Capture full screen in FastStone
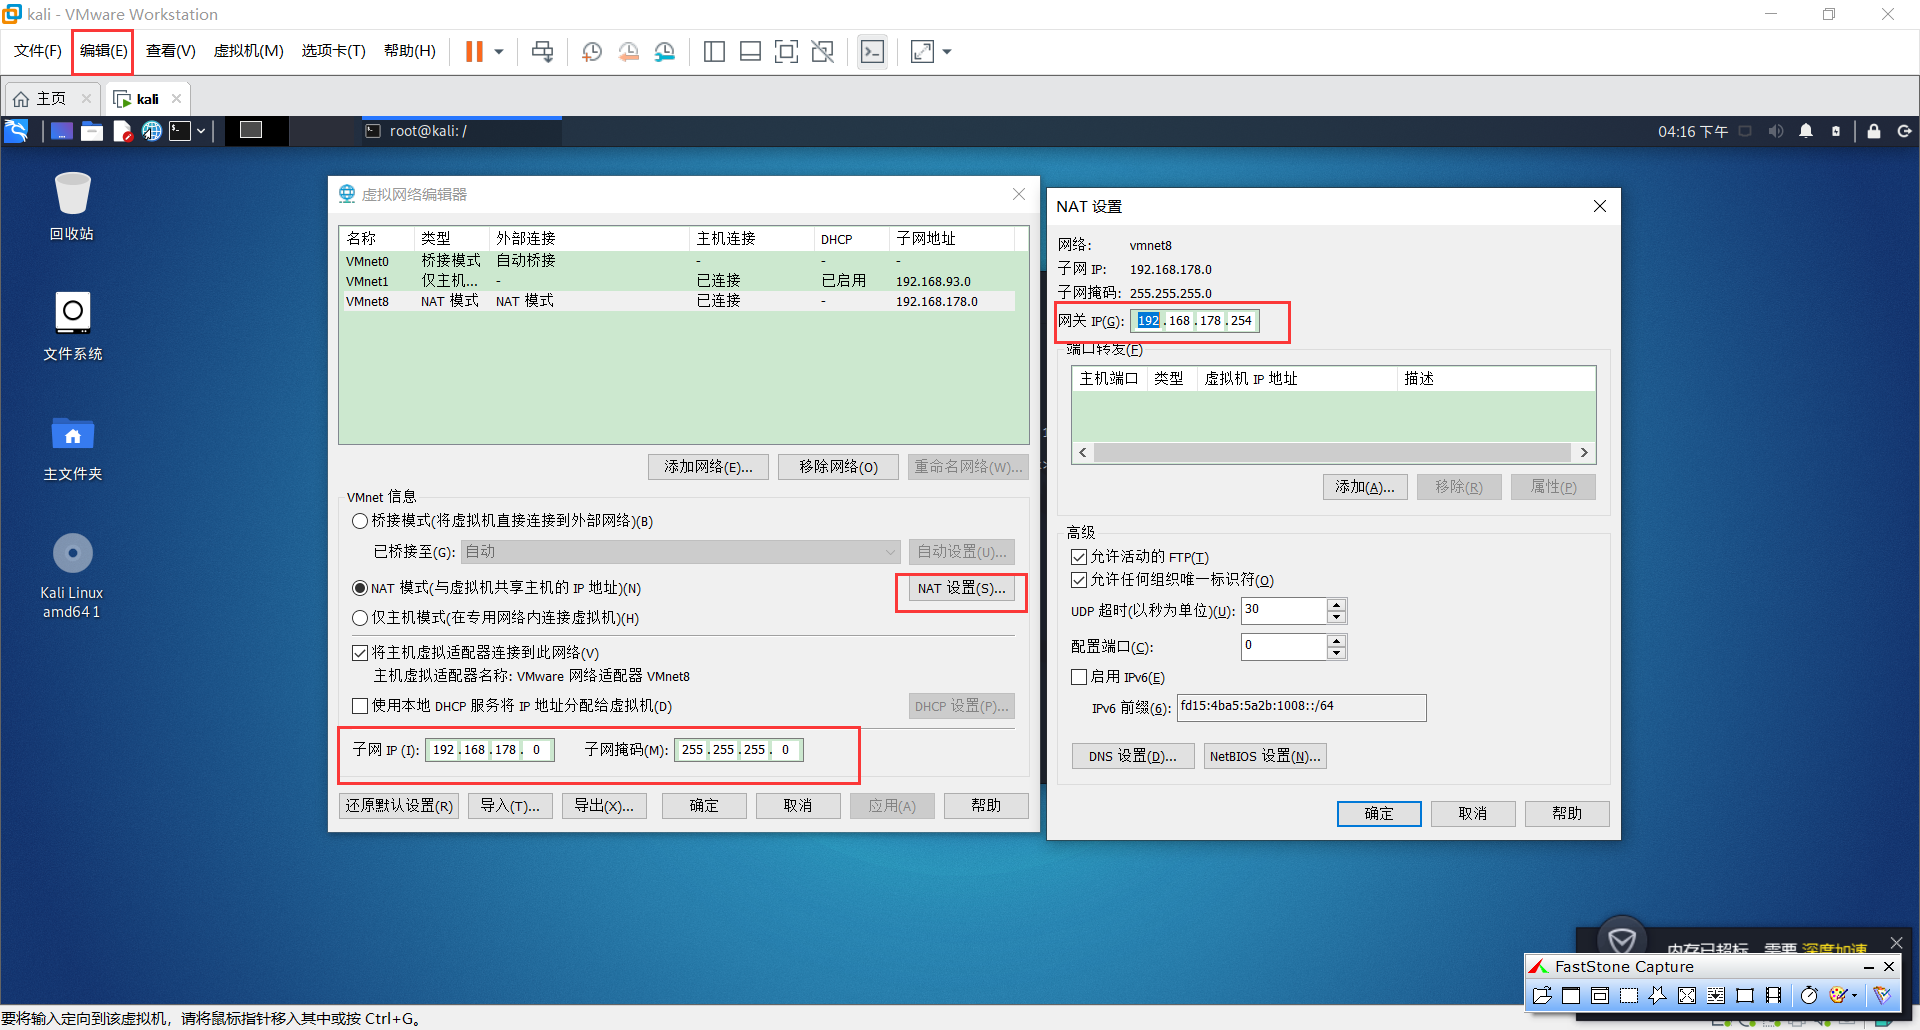 (1687, 995)
